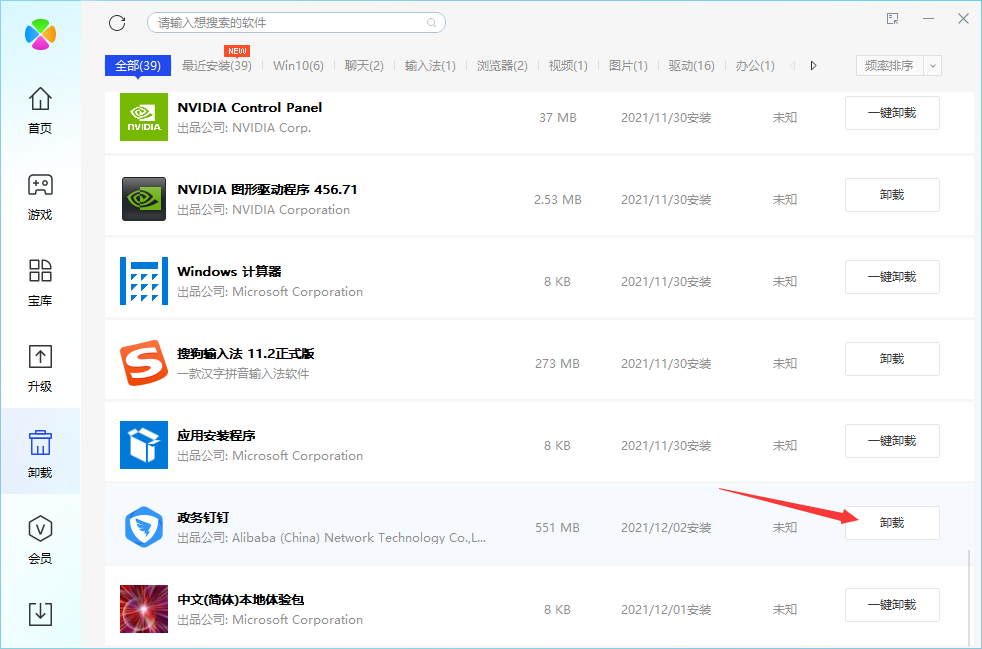Select the NVIDIA Control Panel title text
The image size is (982, 649).
[250, 108]
